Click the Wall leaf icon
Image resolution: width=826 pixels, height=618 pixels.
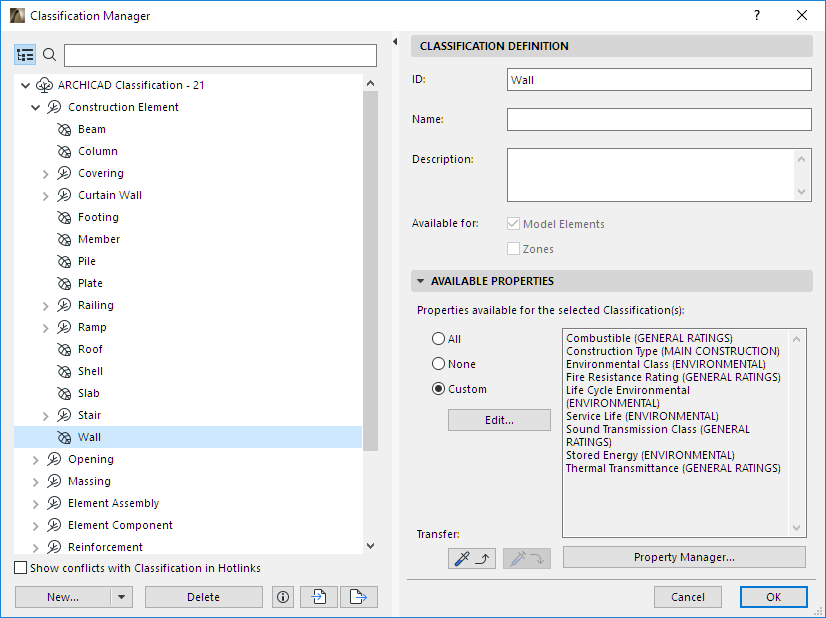[x=64, y=438]
